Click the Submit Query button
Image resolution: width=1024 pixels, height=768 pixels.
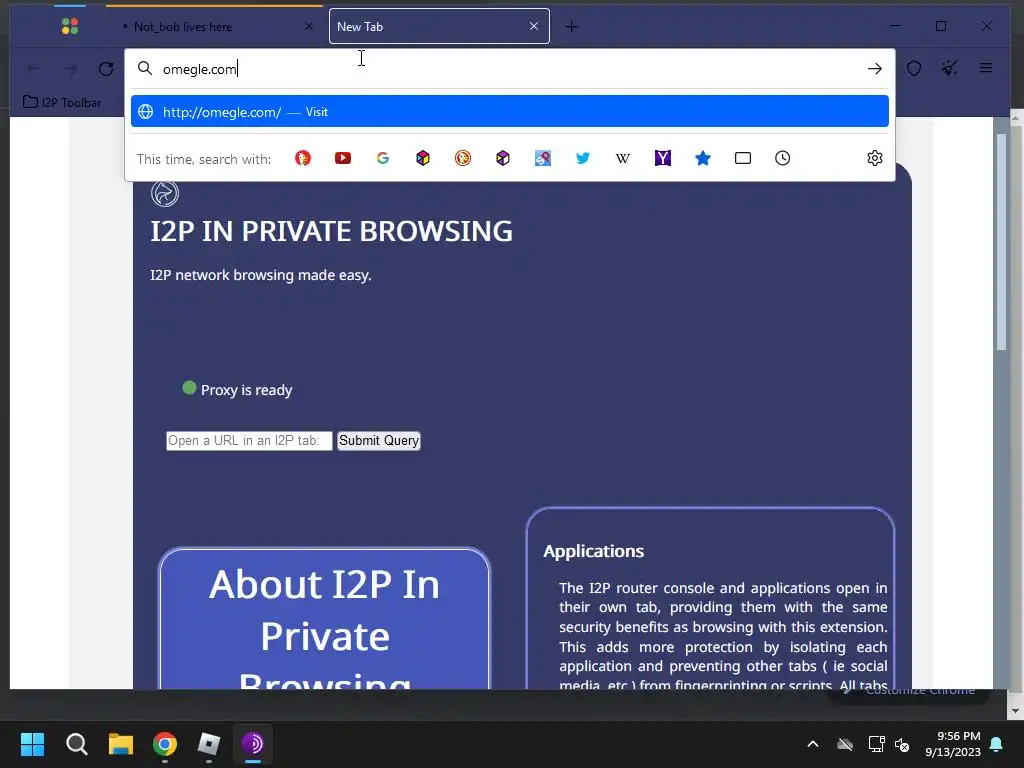[x=379, y=441]
